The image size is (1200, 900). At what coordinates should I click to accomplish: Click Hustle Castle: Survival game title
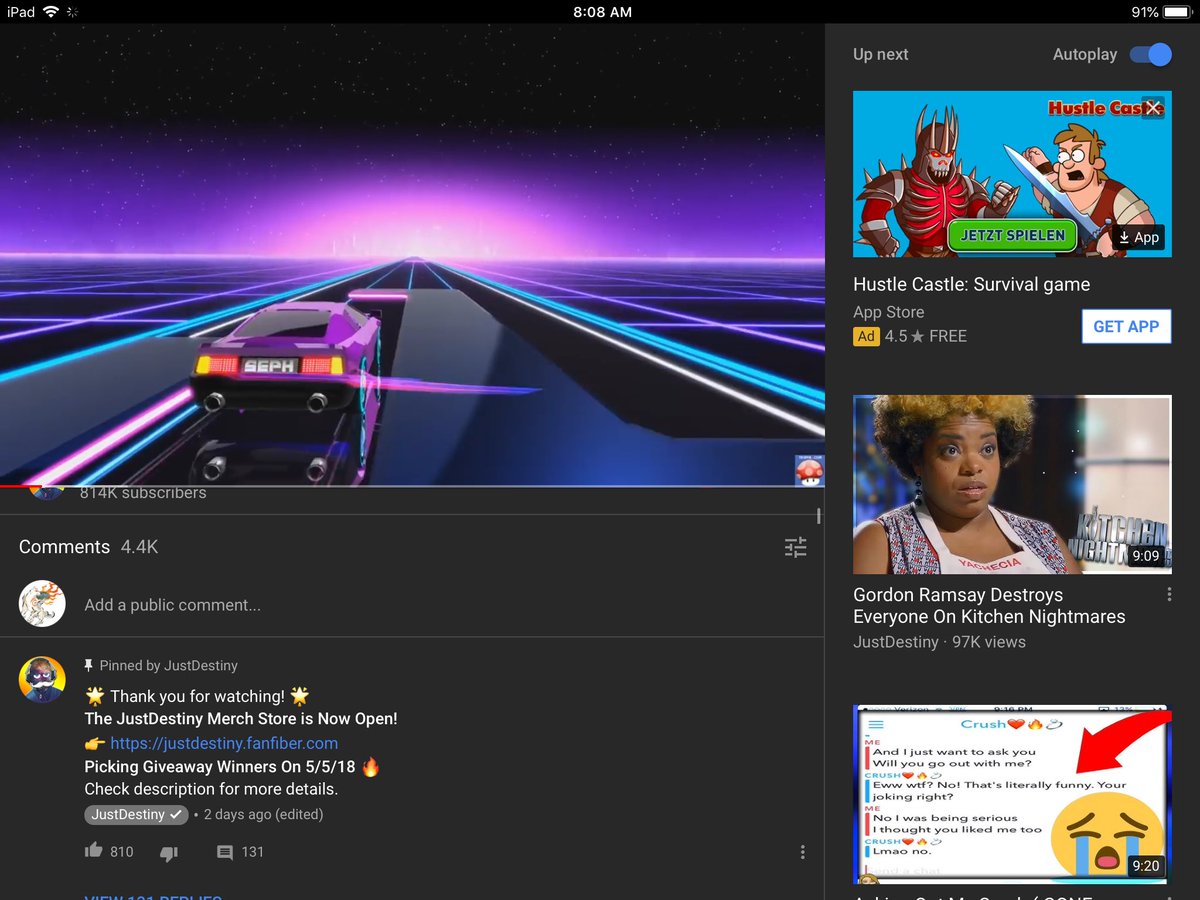971,285
